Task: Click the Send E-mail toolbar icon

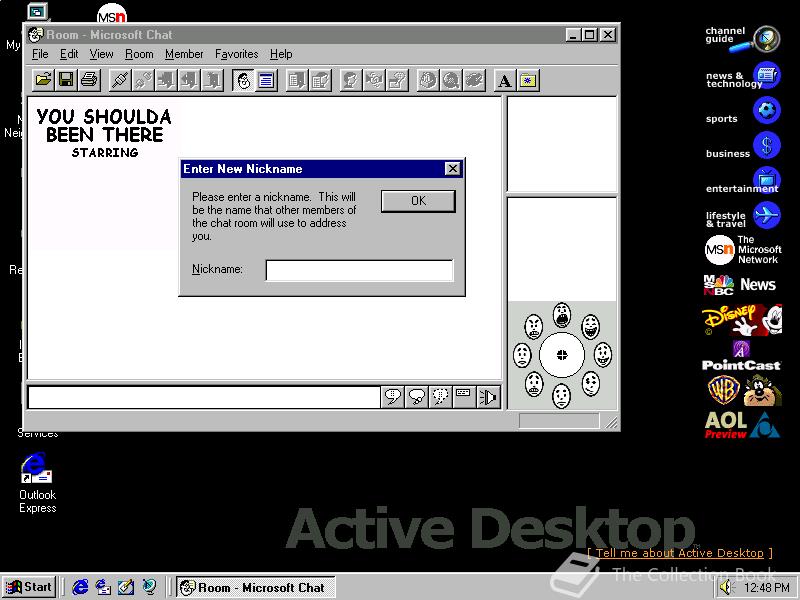Action: pos(428,80)
